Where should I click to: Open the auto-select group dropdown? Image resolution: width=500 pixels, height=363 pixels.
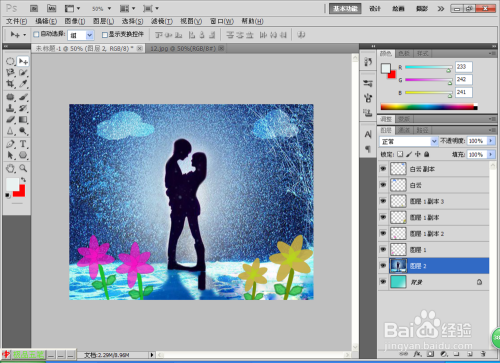pos(89,35)
